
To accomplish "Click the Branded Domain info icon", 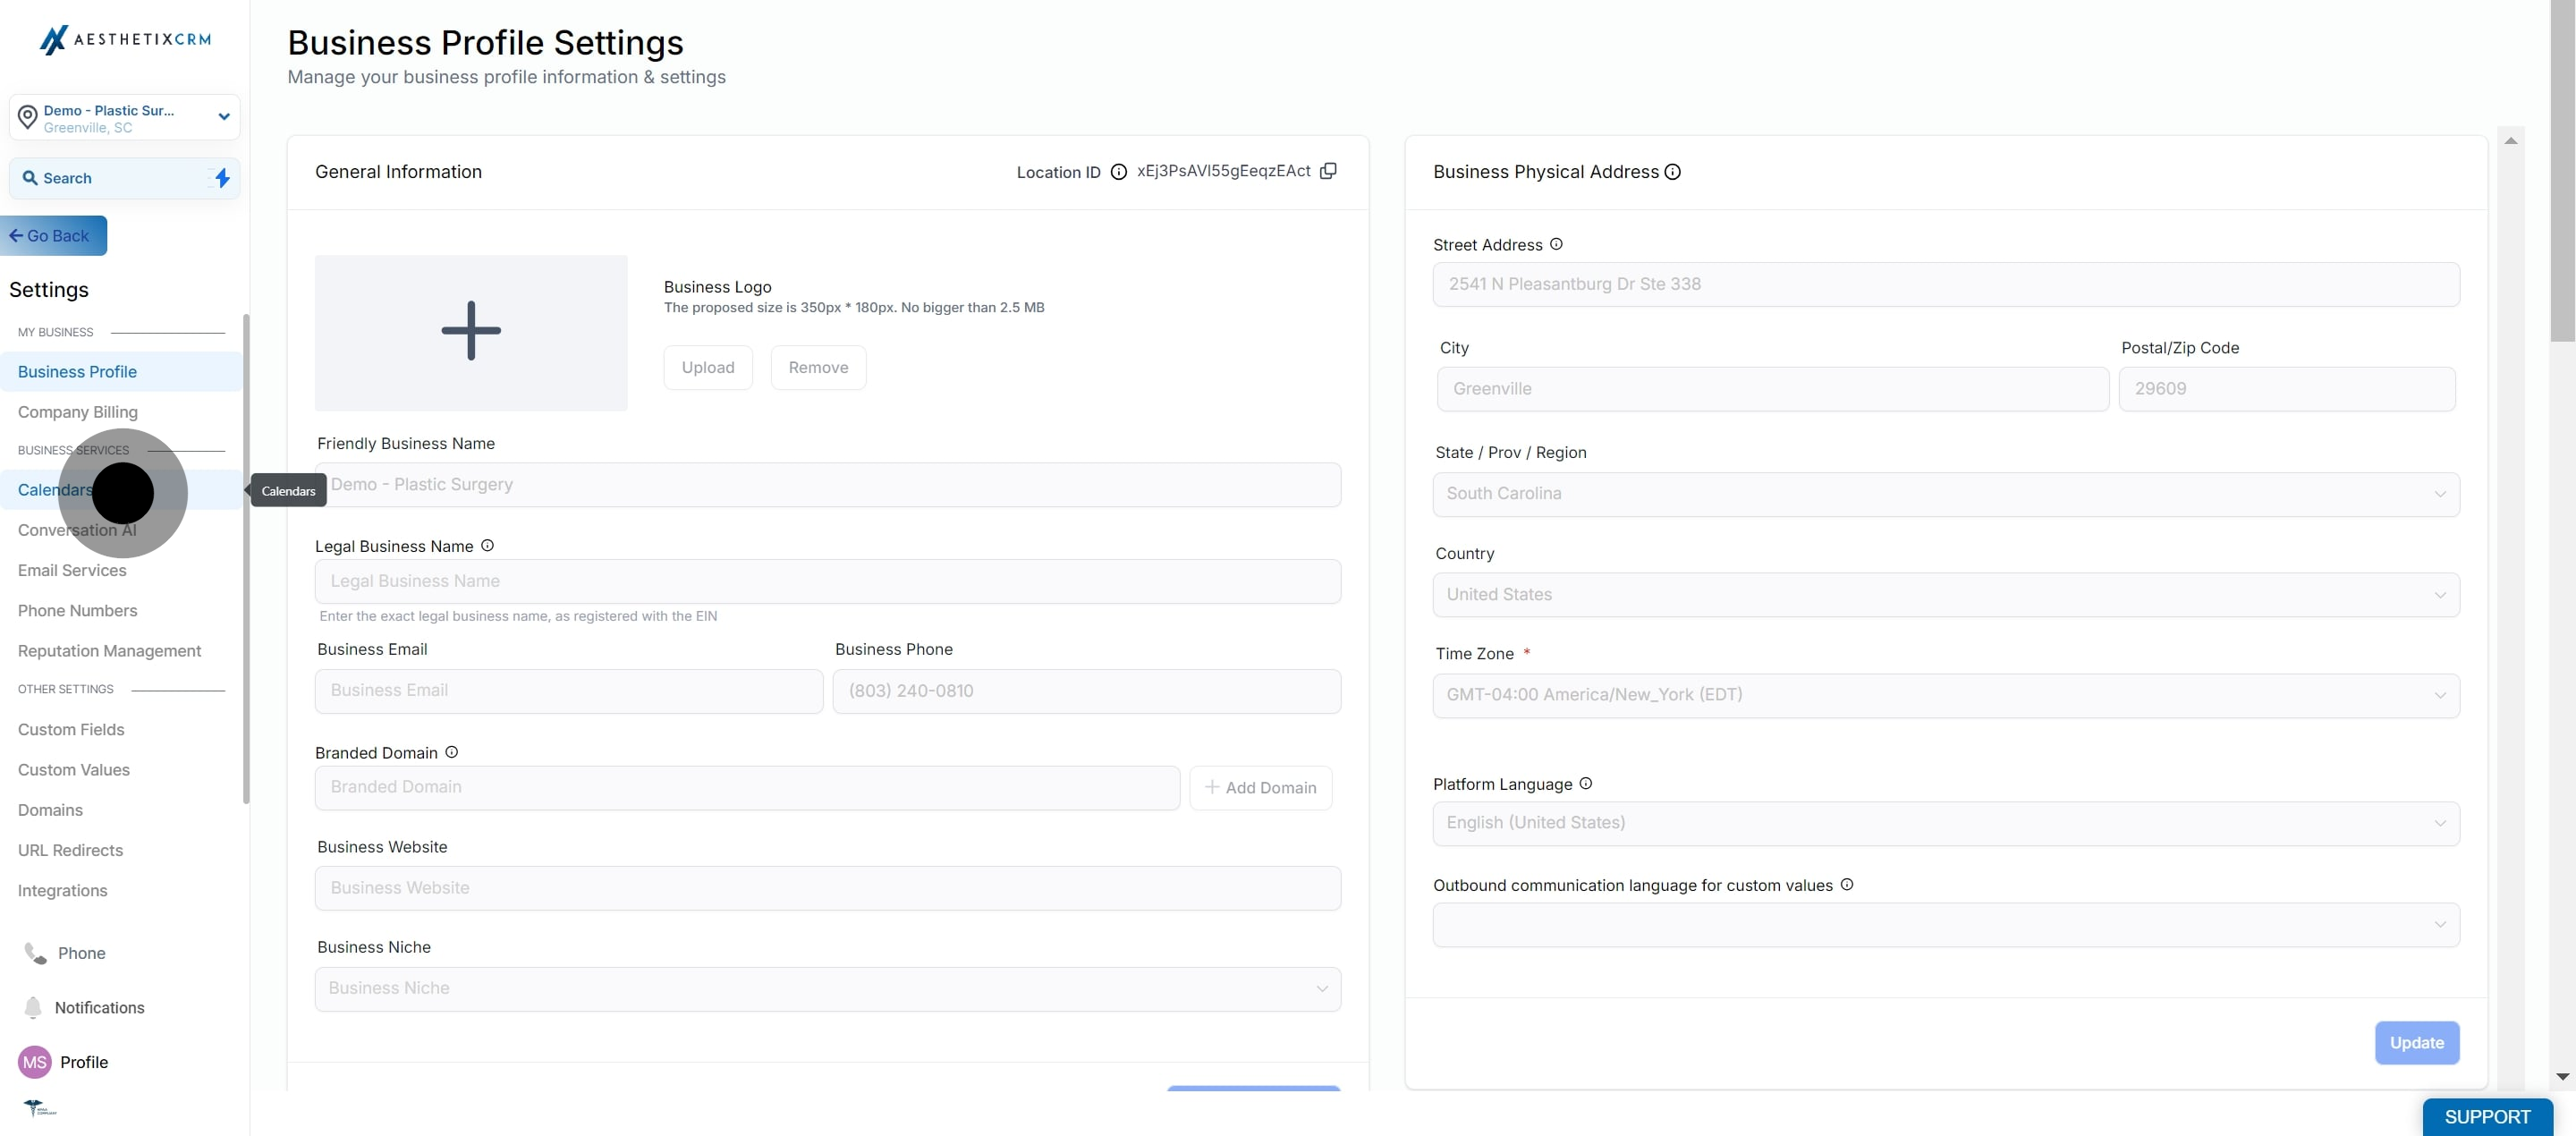I will pos(451,752).
